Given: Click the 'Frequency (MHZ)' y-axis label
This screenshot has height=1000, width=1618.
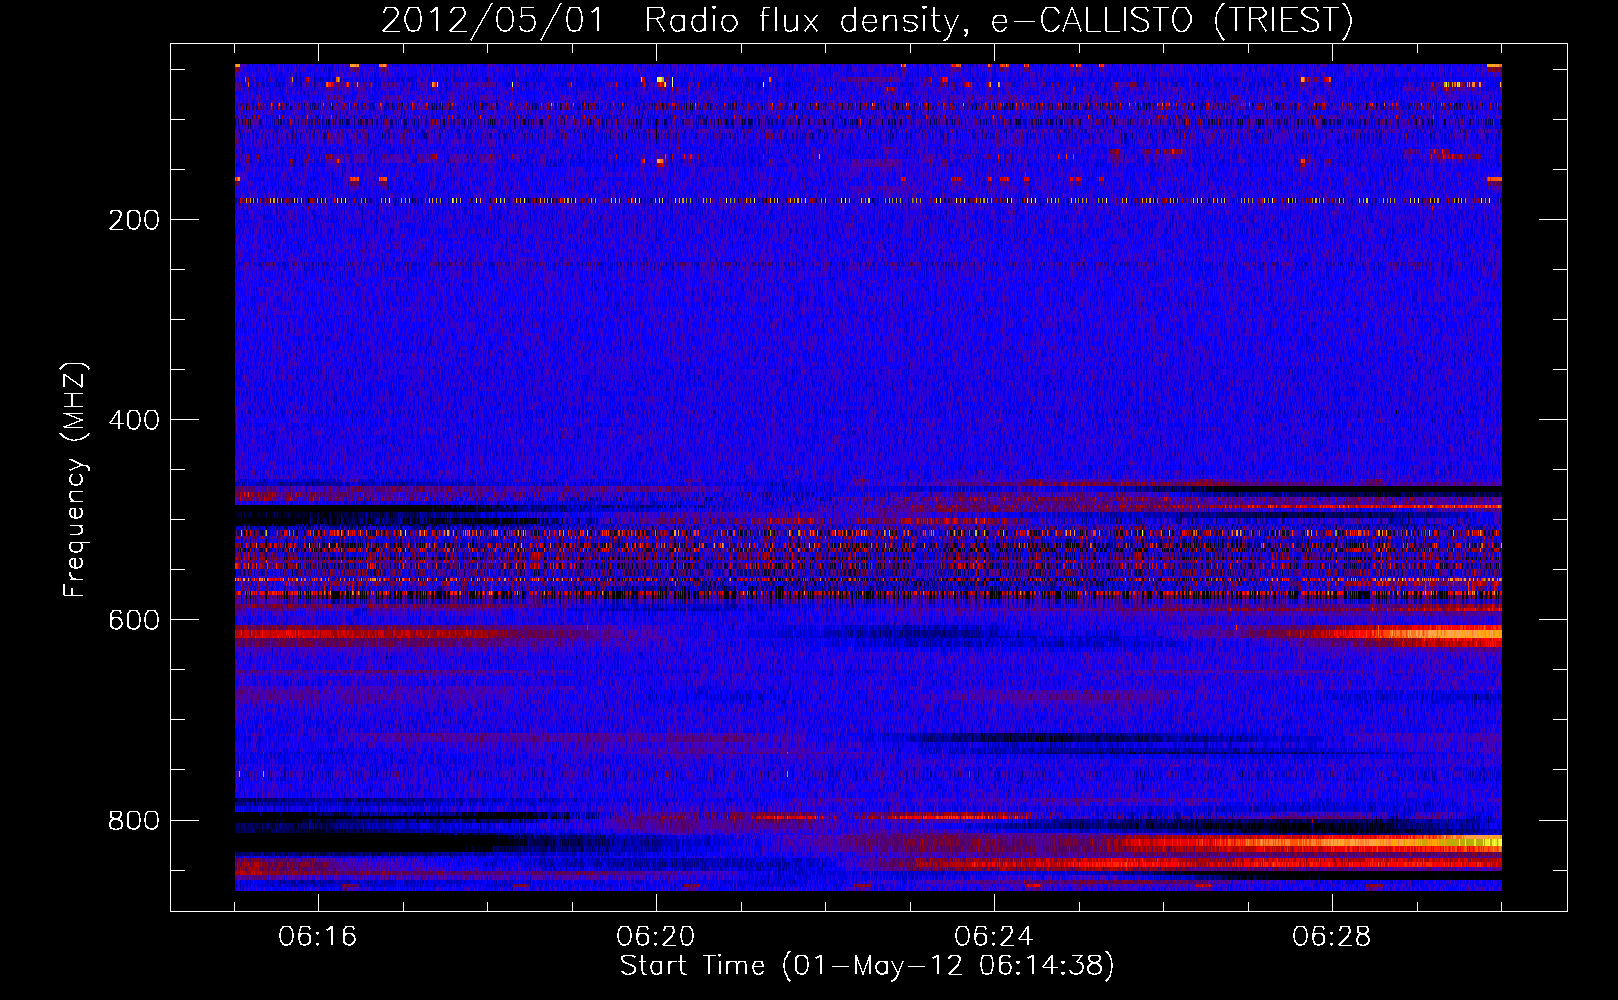Looking at the screenshot, I should (75, 480).
